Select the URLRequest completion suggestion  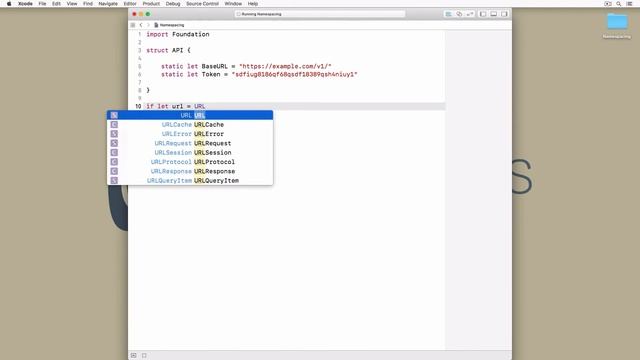[x=190, y=143]
